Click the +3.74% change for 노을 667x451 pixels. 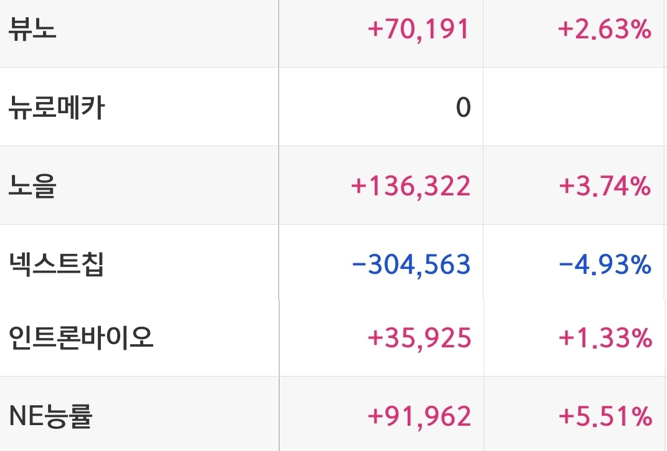(x=604, y=186)
